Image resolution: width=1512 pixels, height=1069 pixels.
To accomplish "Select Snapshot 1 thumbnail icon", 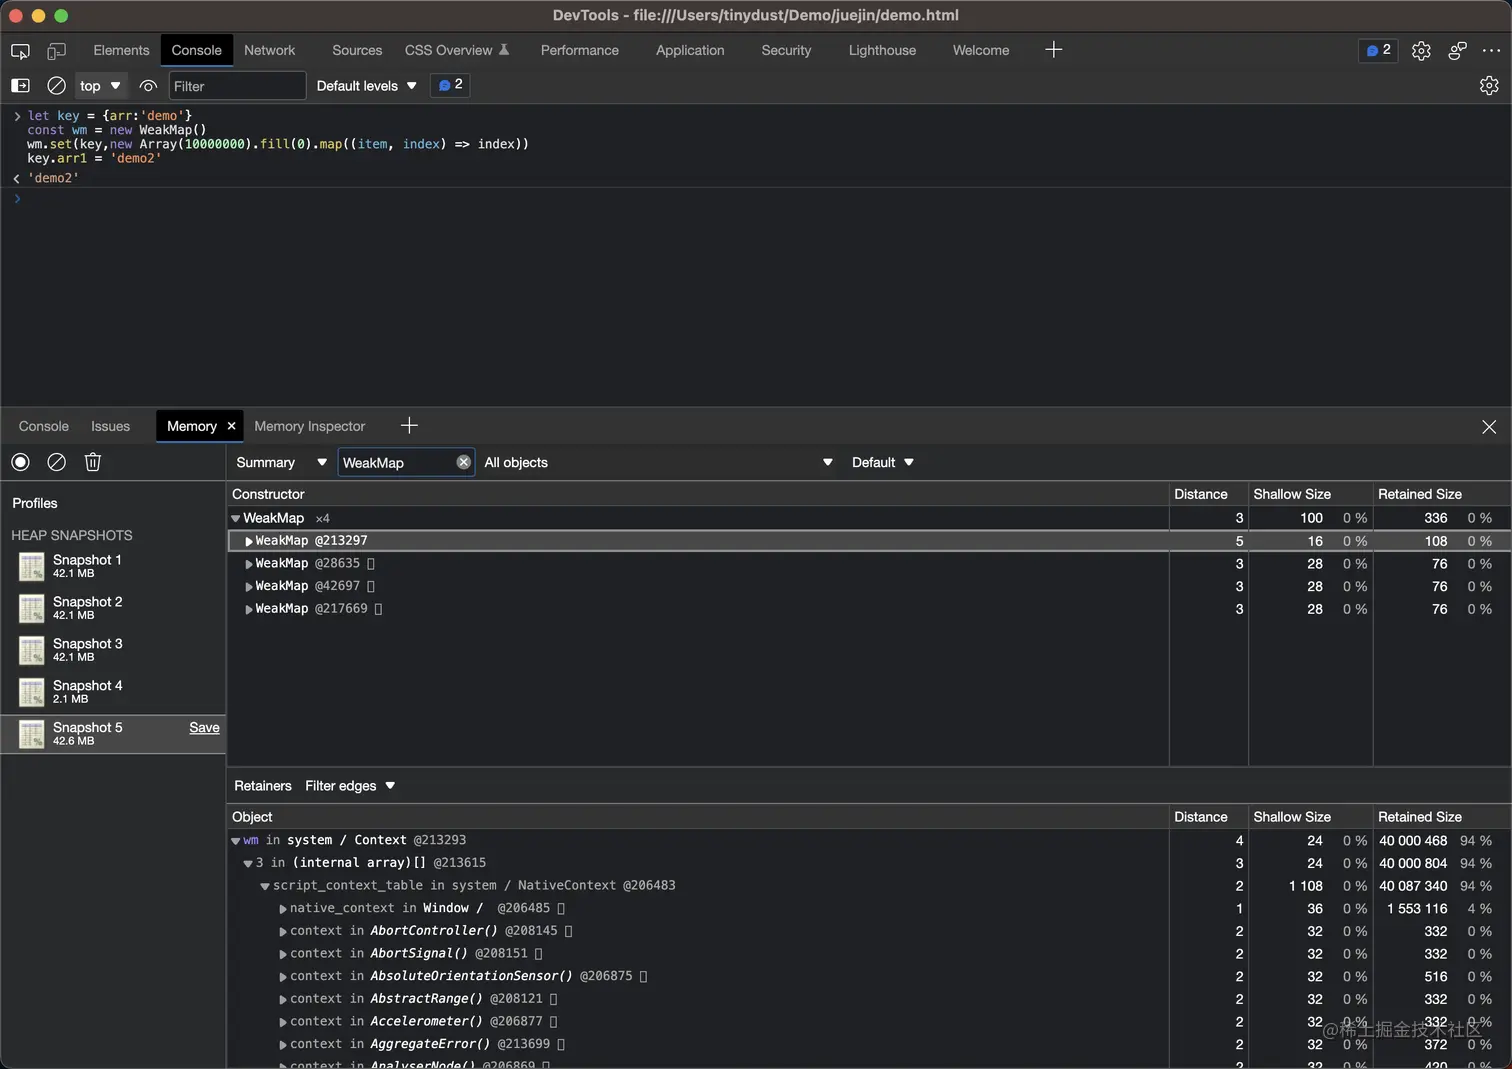I will tap(32, 566).
